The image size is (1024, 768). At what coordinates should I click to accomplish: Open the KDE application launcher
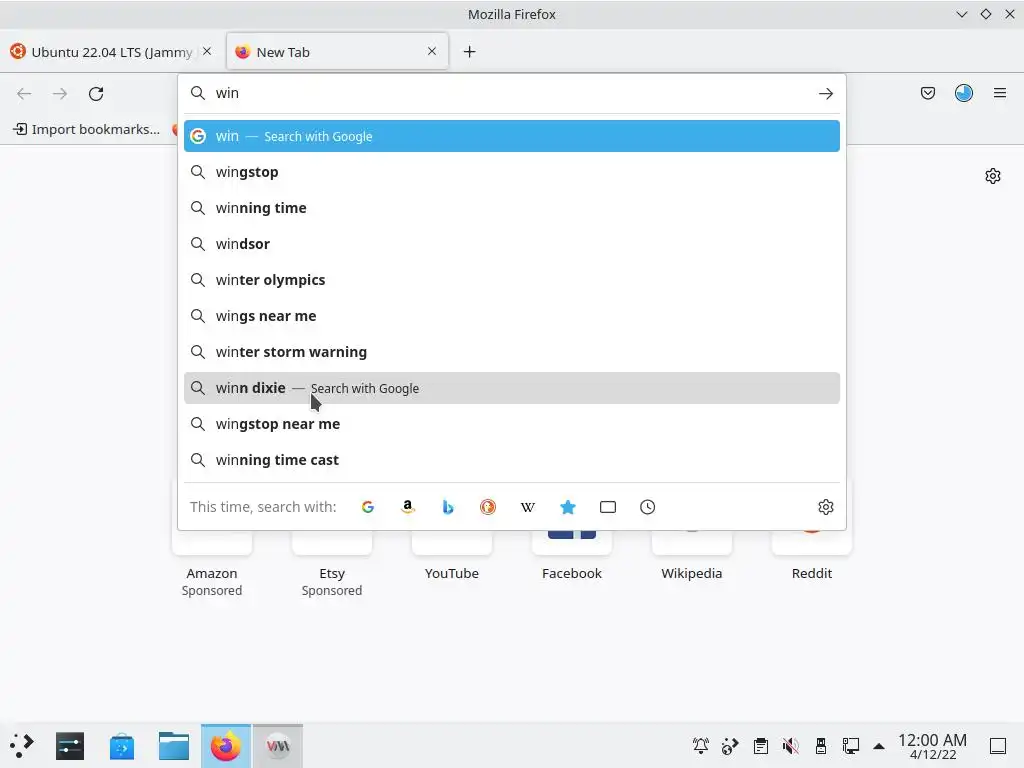(x=22, y=746)
